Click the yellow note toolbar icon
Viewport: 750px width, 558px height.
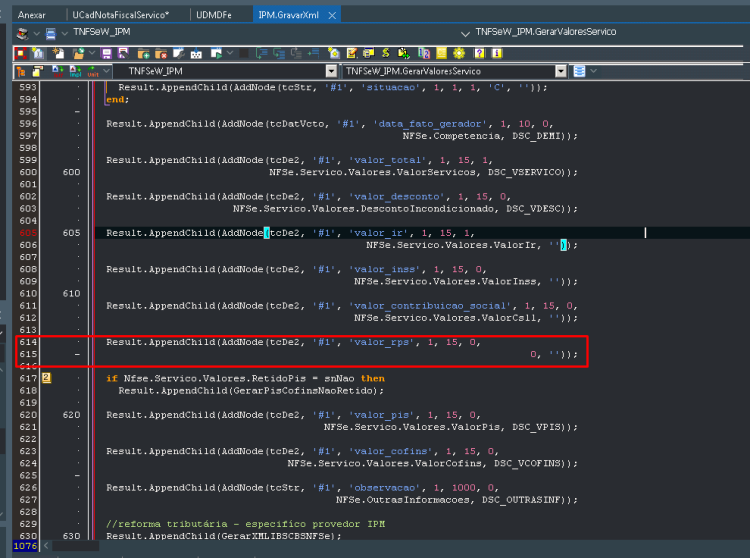pyautogui.click(x=441, y=53)
